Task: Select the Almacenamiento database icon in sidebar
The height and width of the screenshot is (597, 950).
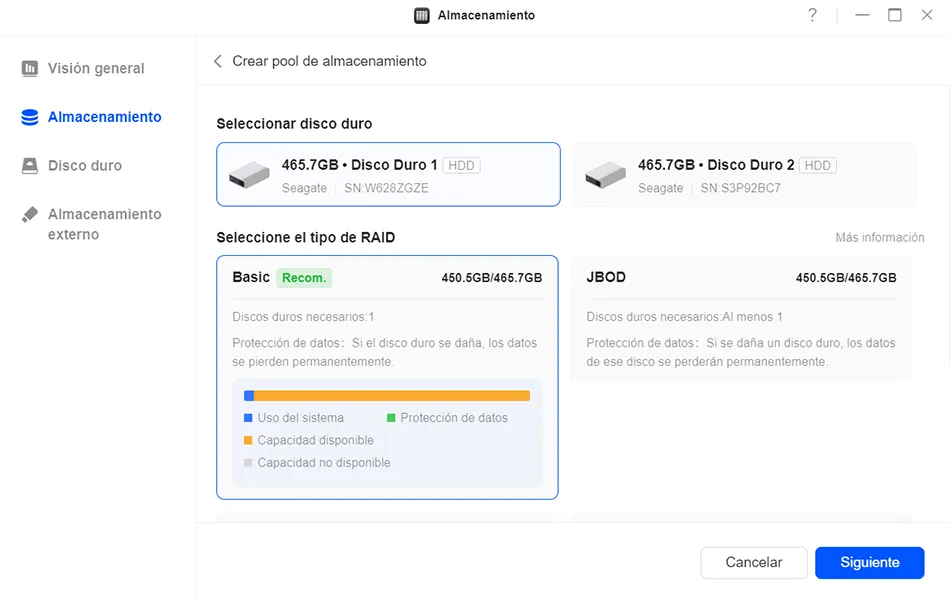Action: coord(30,117)
